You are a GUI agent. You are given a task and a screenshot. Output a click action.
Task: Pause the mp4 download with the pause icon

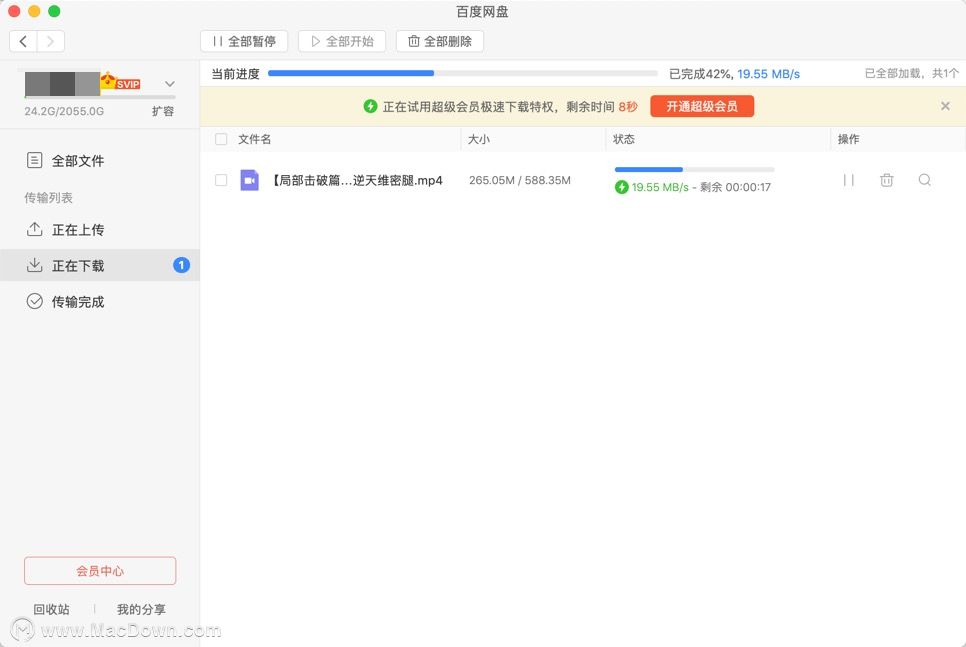tap(848, 180)
